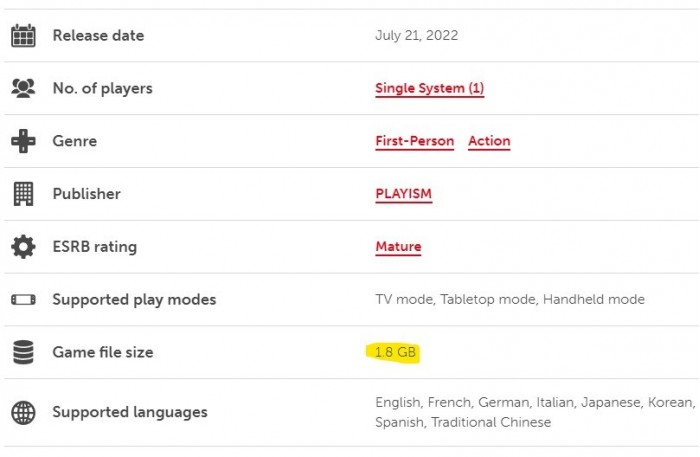Visit the PLAYISM publisher link
Image resolution: width=700 pixels, height=457 pixels.
point(403,194)
